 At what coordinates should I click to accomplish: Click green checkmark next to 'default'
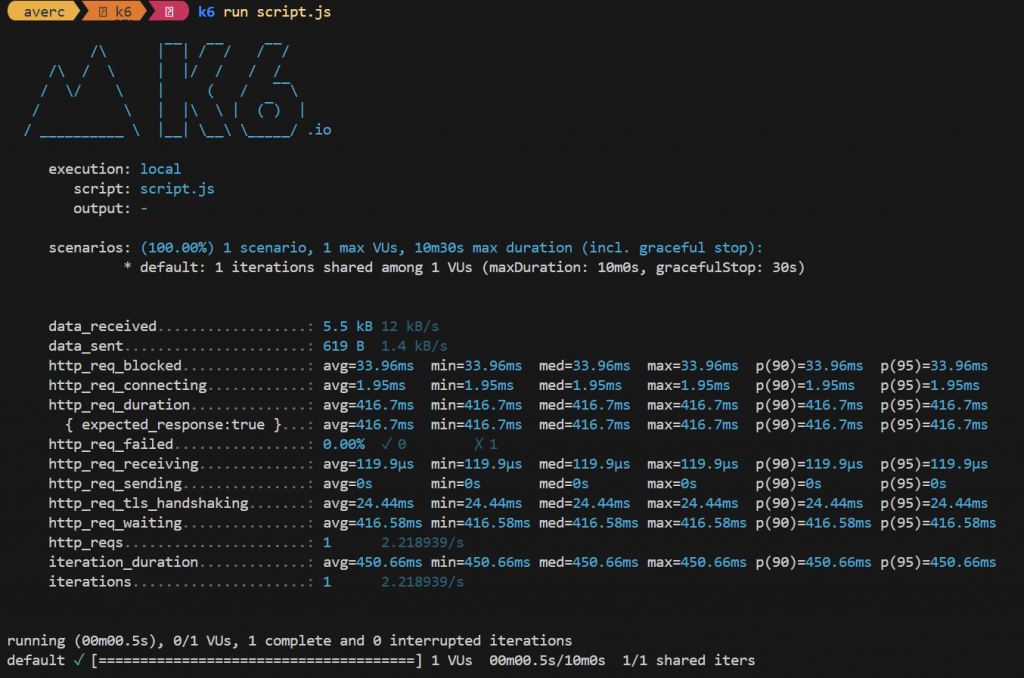pyautogui.click(x=79, y=660)
